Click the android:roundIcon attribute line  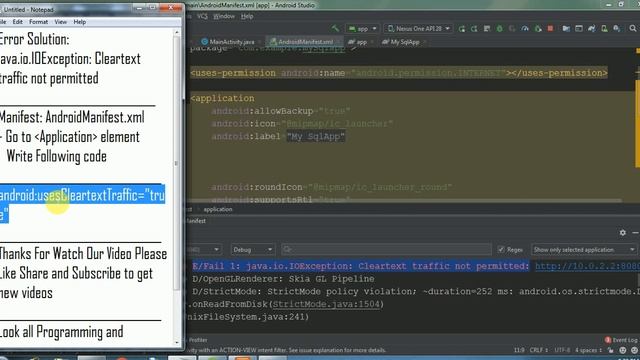(331, 187)
